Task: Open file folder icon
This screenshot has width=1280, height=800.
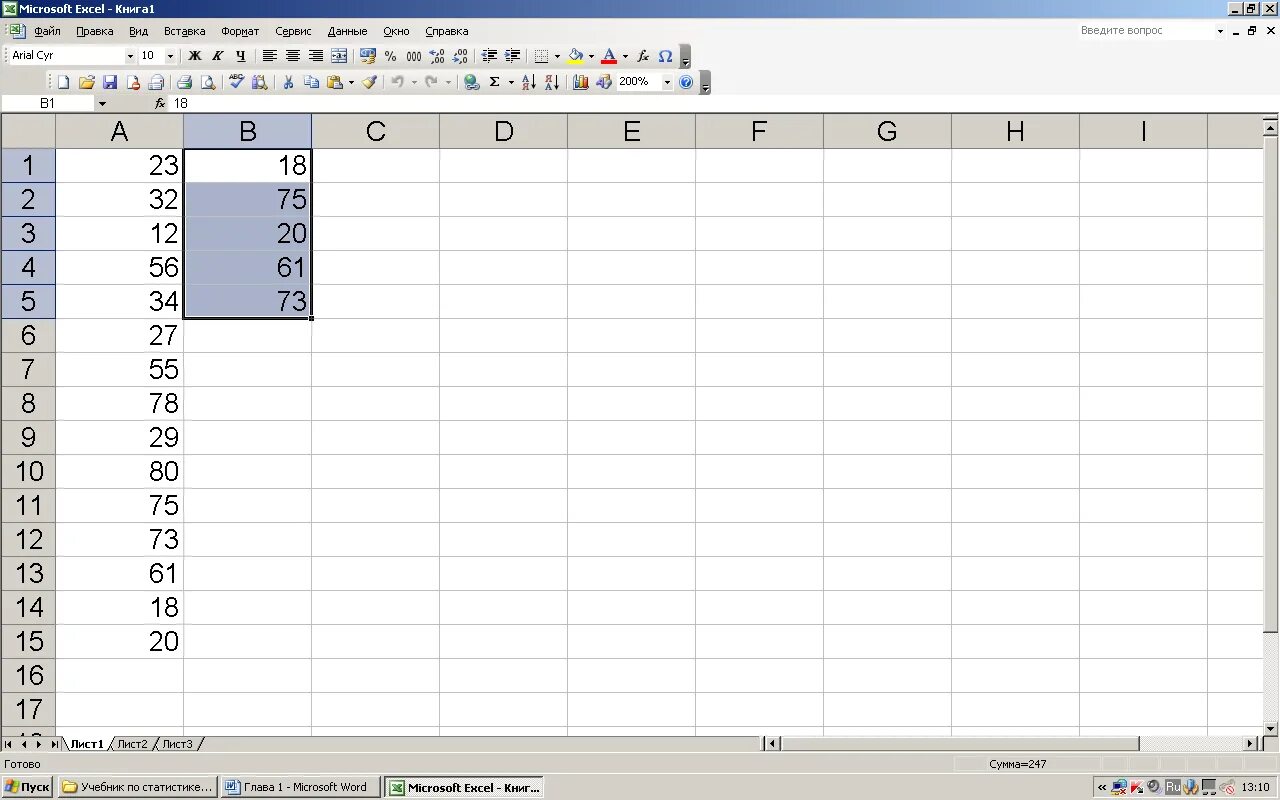Action: 87,82
